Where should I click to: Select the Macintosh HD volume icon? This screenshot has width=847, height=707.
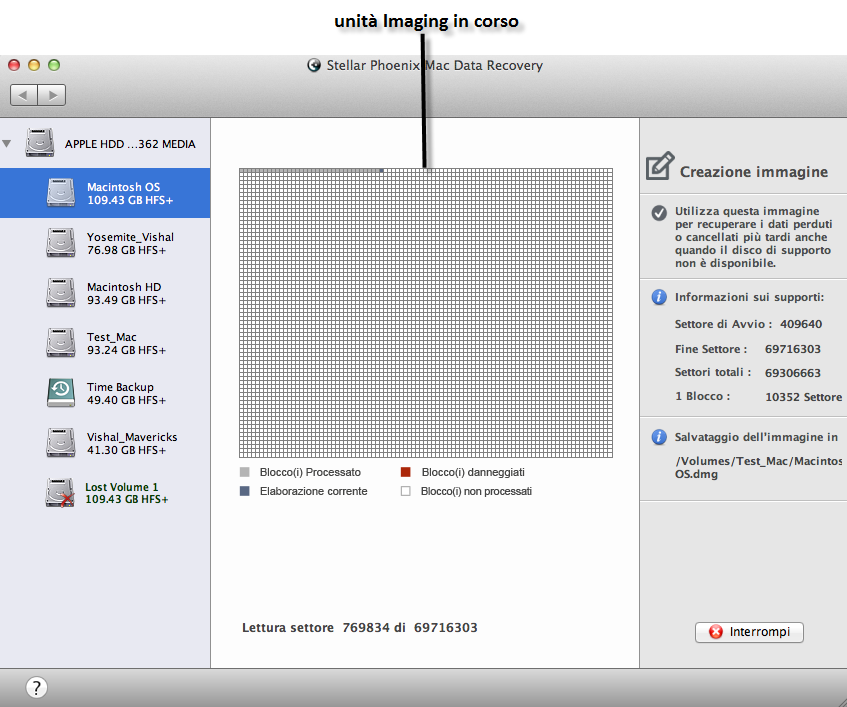tap(60, 292)
